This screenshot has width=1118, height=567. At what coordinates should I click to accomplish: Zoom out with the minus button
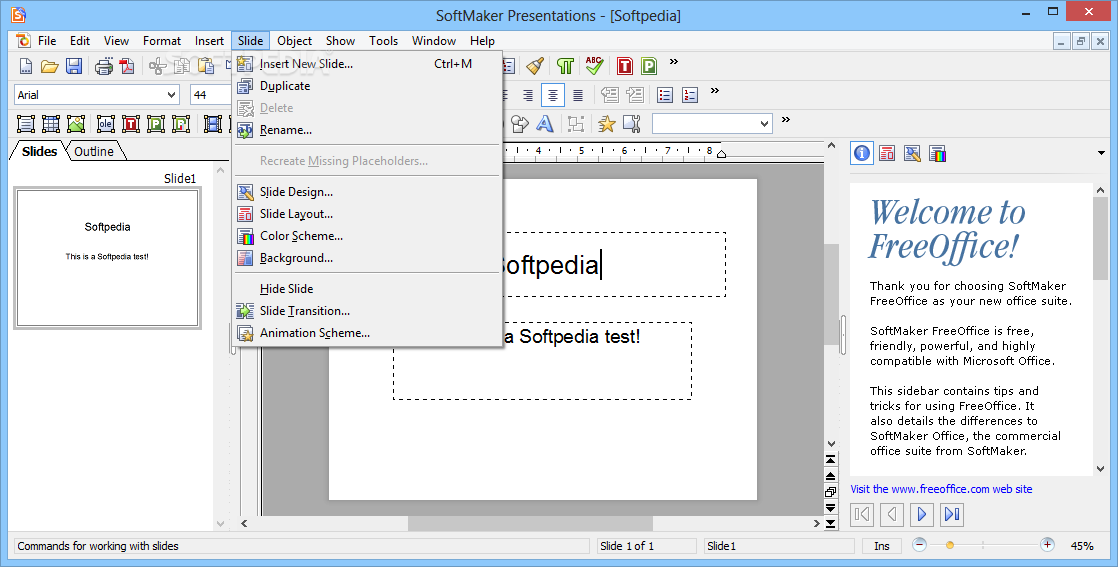[920, 545]
